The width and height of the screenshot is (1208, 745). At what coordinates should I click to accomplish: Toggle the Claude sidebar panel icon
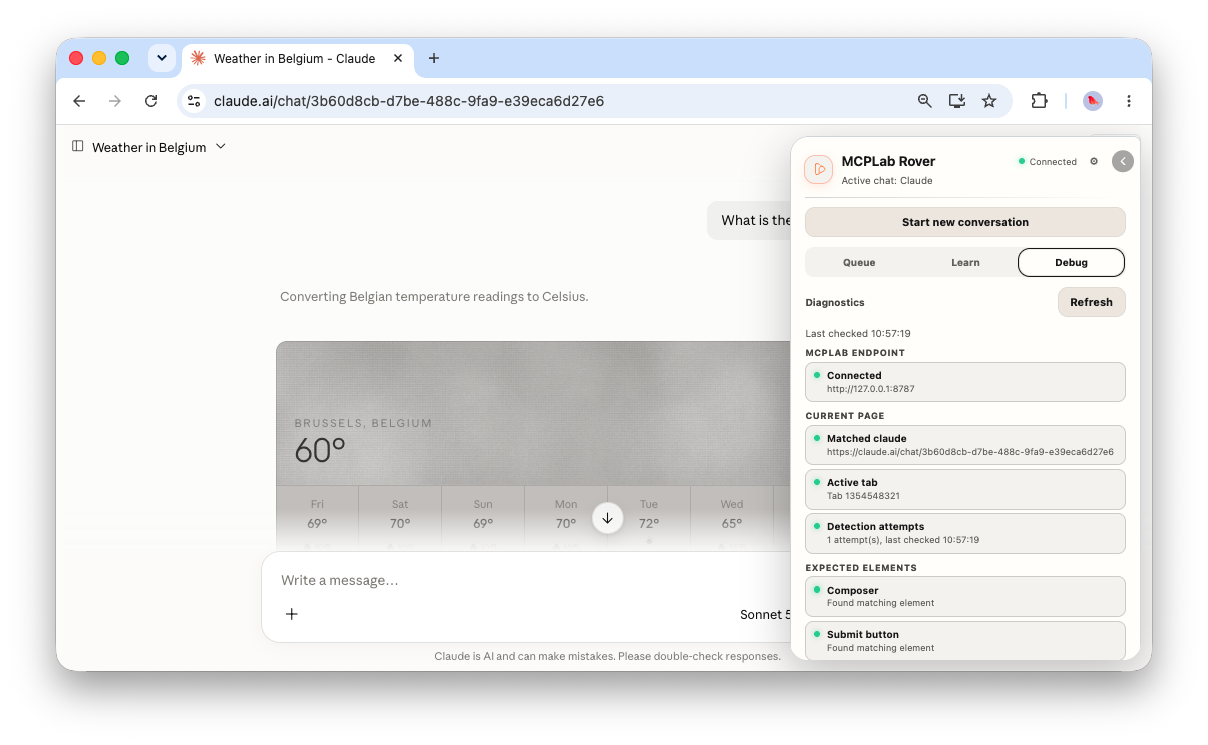[x=78, y=147]
